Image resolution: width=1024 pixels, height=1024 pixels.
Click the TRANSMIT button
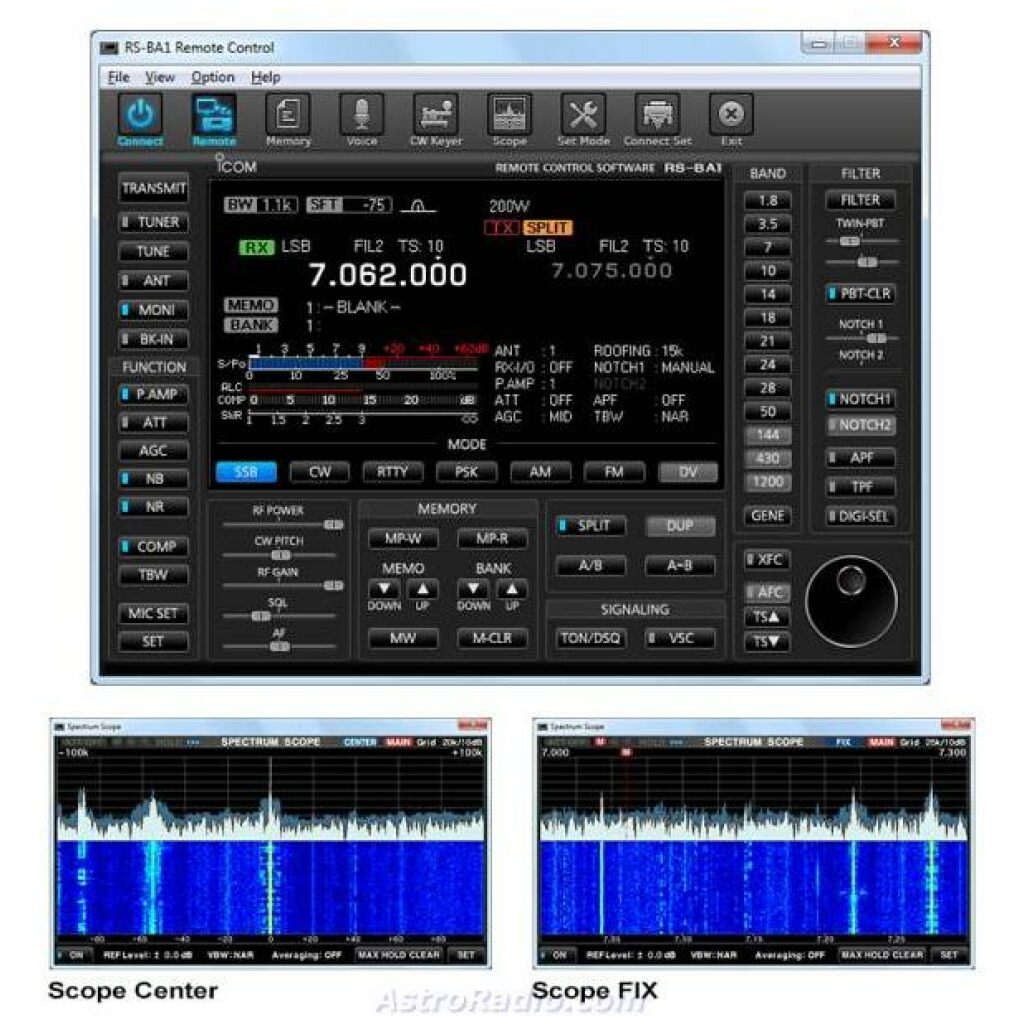[x=153, y=188]
